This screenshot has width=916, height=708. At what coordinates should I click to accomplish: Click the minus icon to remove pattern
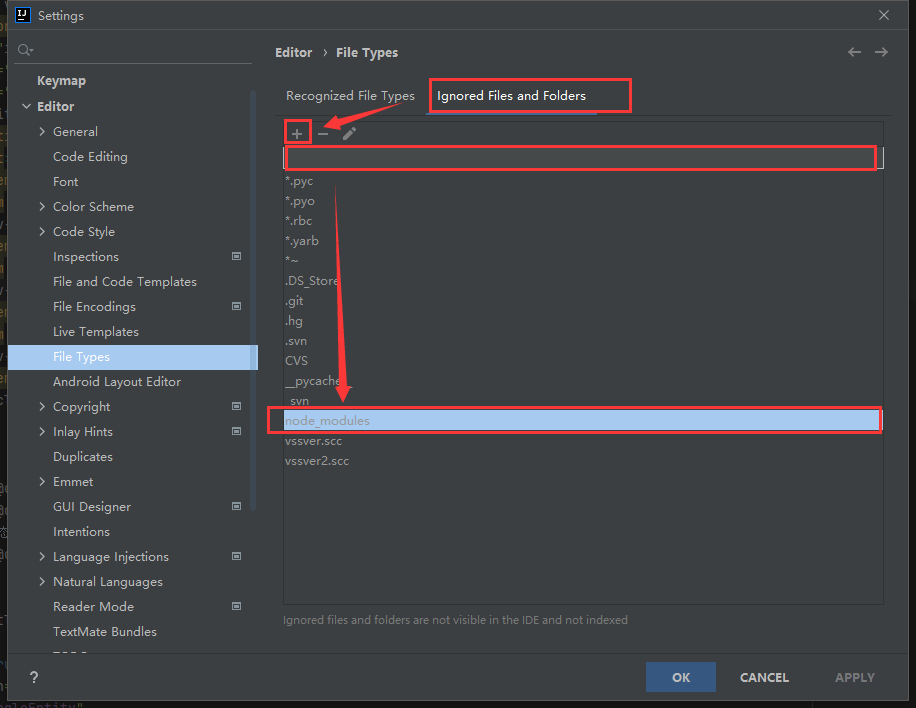323,134
